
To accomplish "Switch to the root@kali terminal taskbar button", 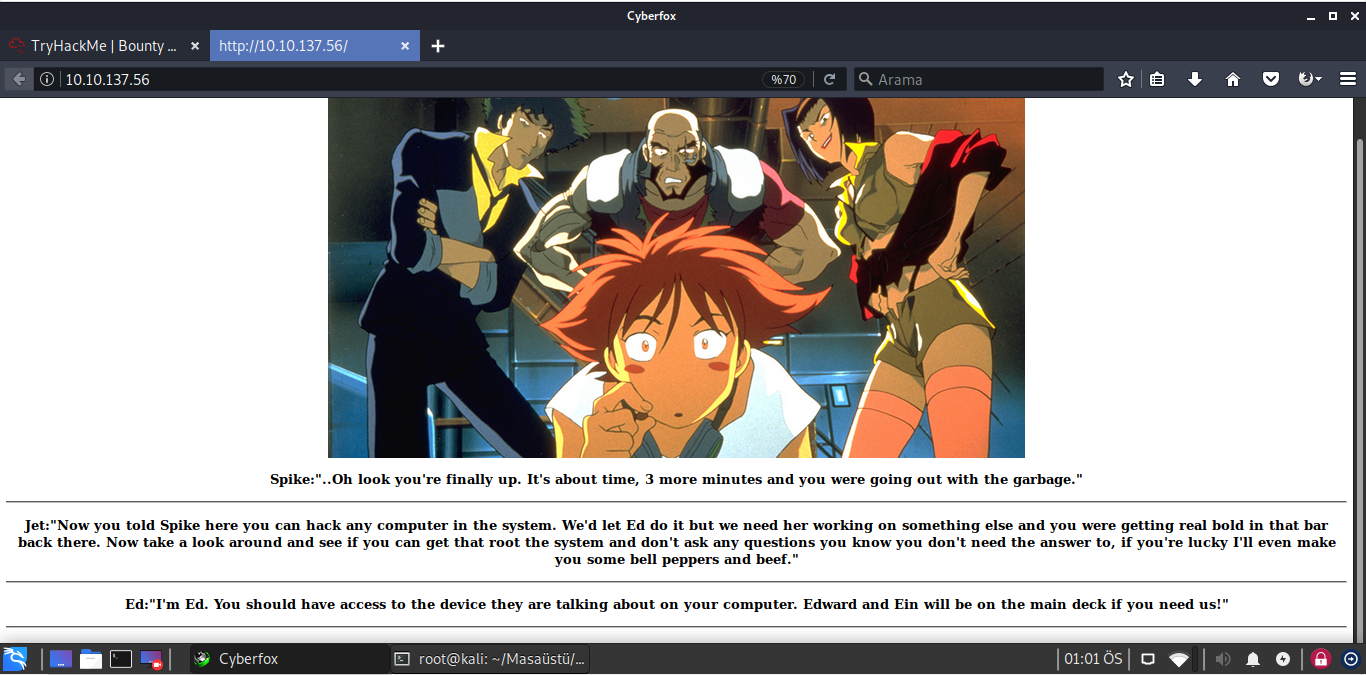I will pos(489,659).
